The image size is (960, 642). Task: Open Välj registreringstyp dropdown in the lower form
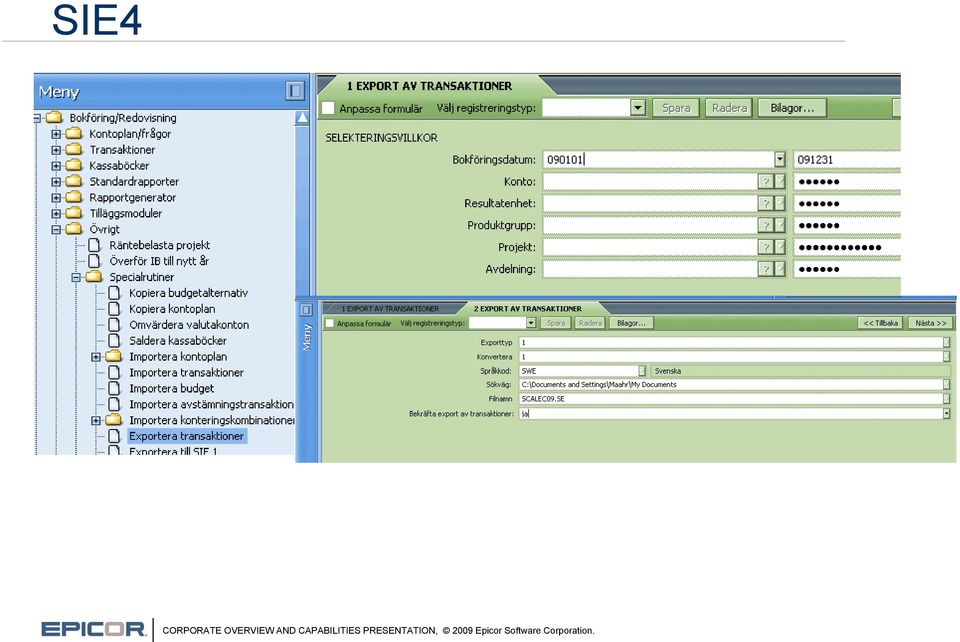pyautogui.click(x=531, y=323)
